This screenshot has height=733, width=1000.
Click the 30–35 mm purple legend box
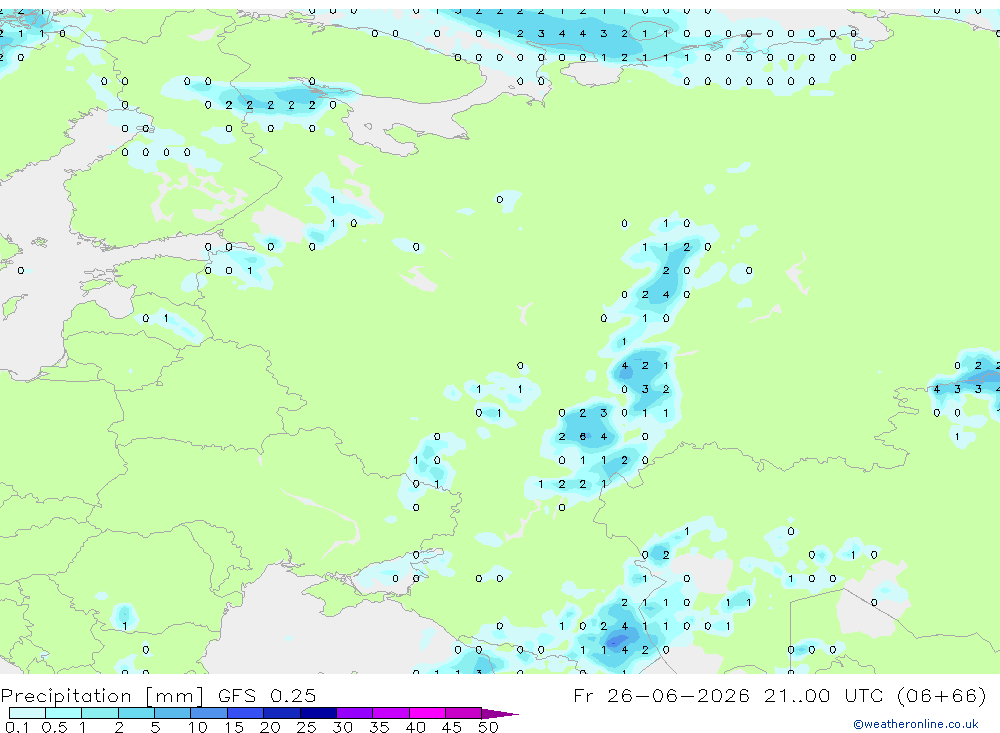(x=355, y=713)
